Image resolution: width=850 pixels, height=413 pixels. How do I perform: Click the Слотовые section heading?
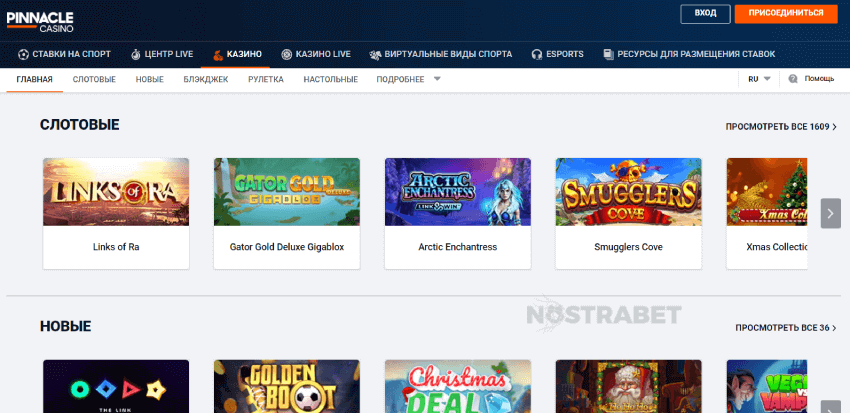80,125
